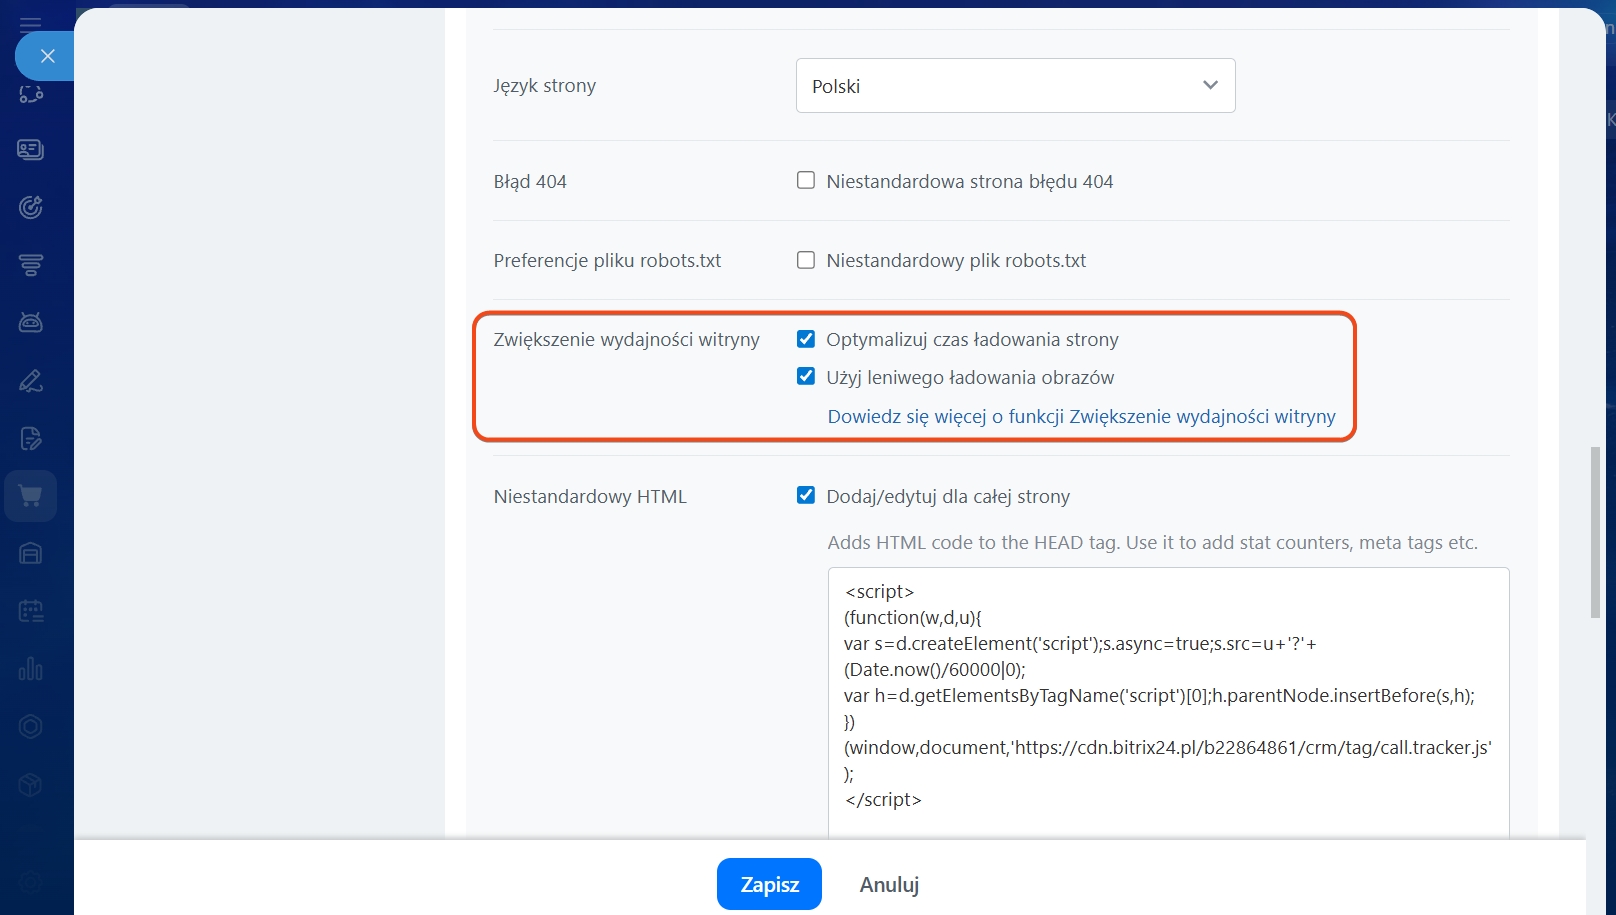The height and width of the screenshot is (915, 1616).
Task: Click the Anuluj button
Action: [889, 884]
